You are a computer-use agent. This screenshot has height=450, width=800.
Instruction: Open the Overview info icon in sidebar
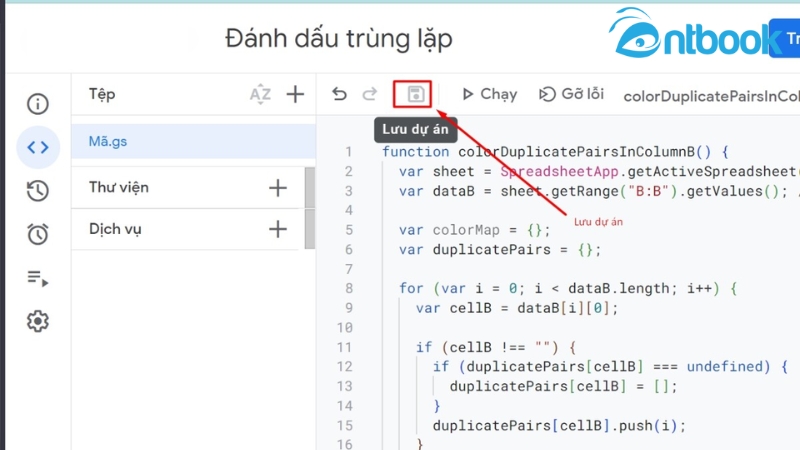click(x=38, y=104)
